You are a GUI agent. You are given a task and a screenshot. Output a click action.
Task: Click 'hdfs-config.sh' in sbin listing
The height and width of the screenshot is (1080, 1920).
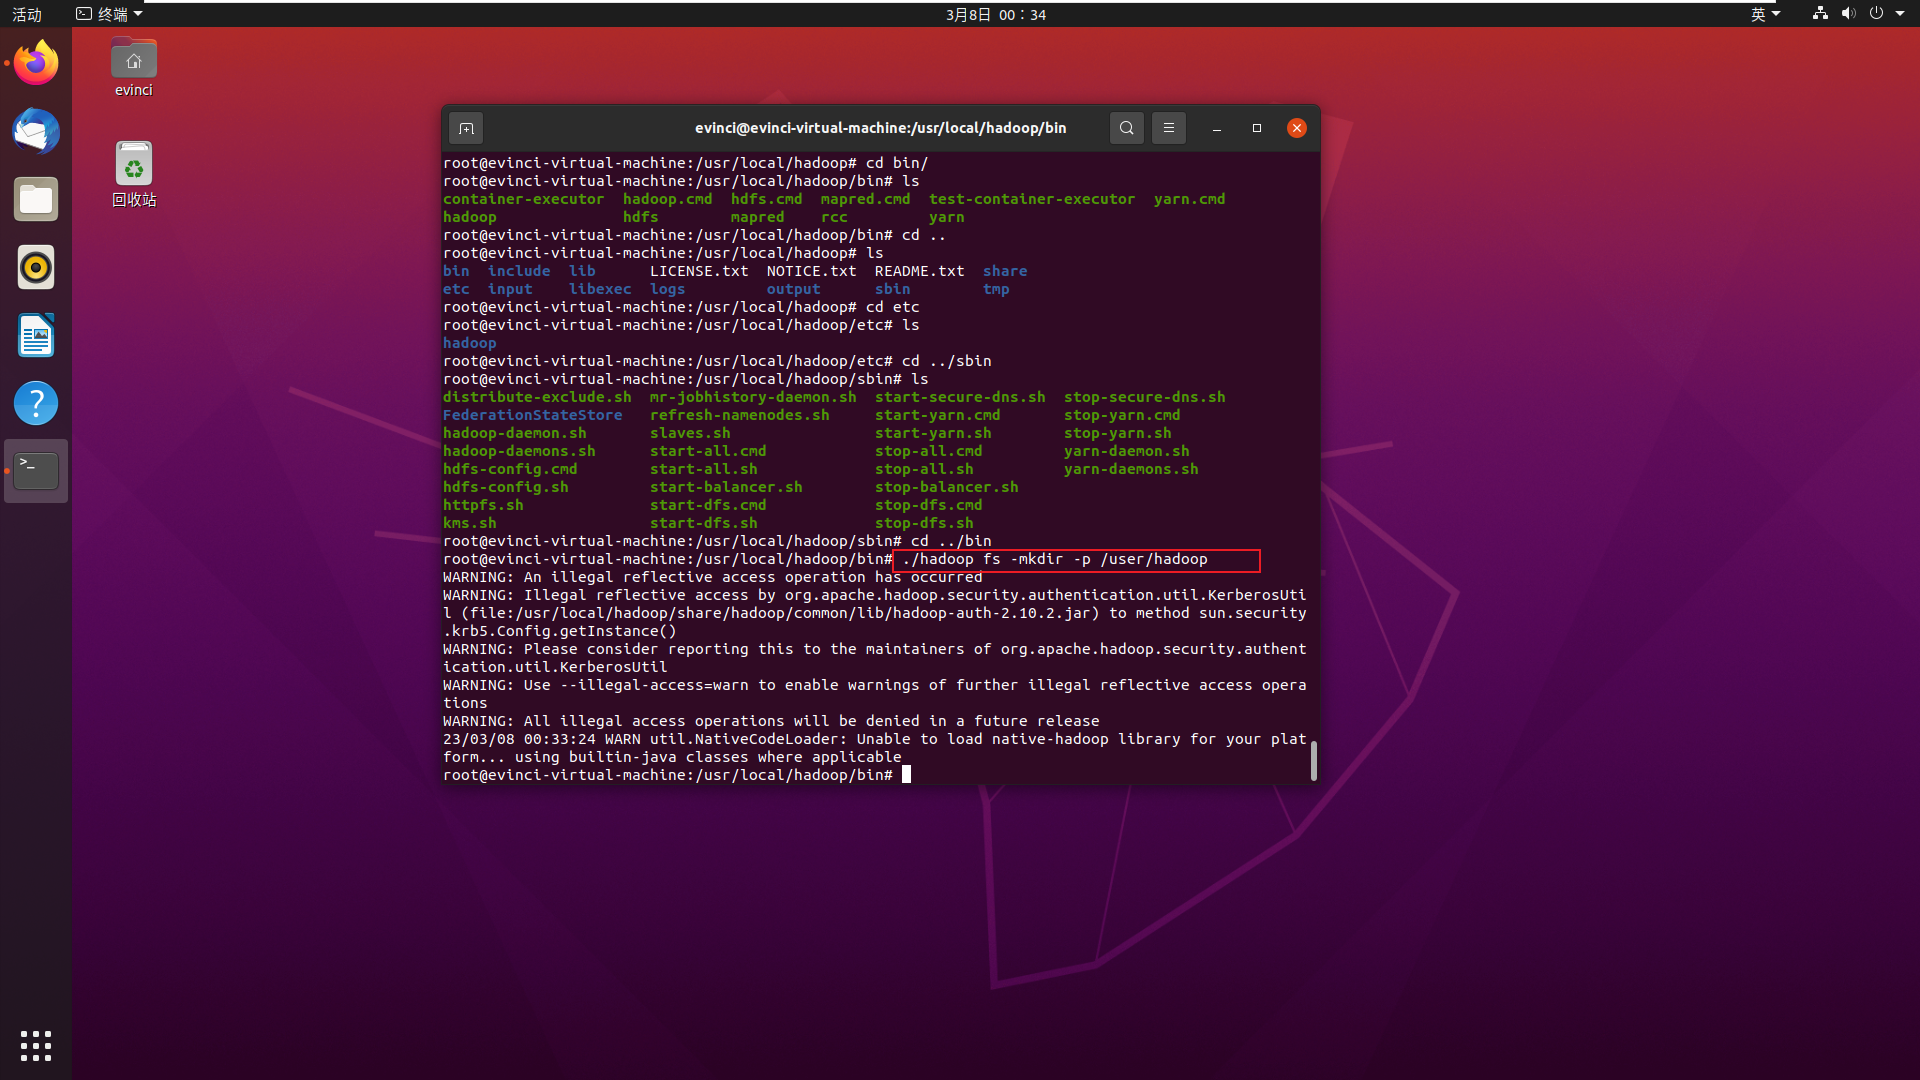pyautogui.click(x=506, y=487)
